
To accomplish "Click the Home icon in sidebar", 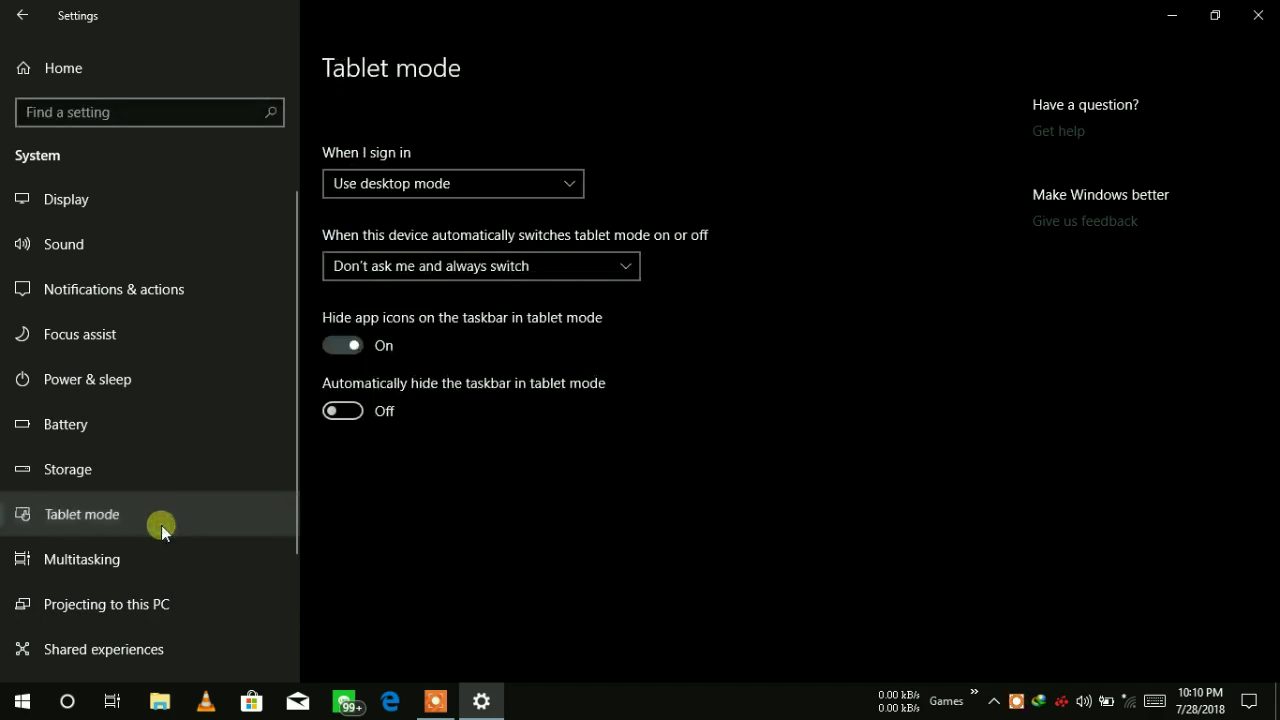I will tap(23, 68).
